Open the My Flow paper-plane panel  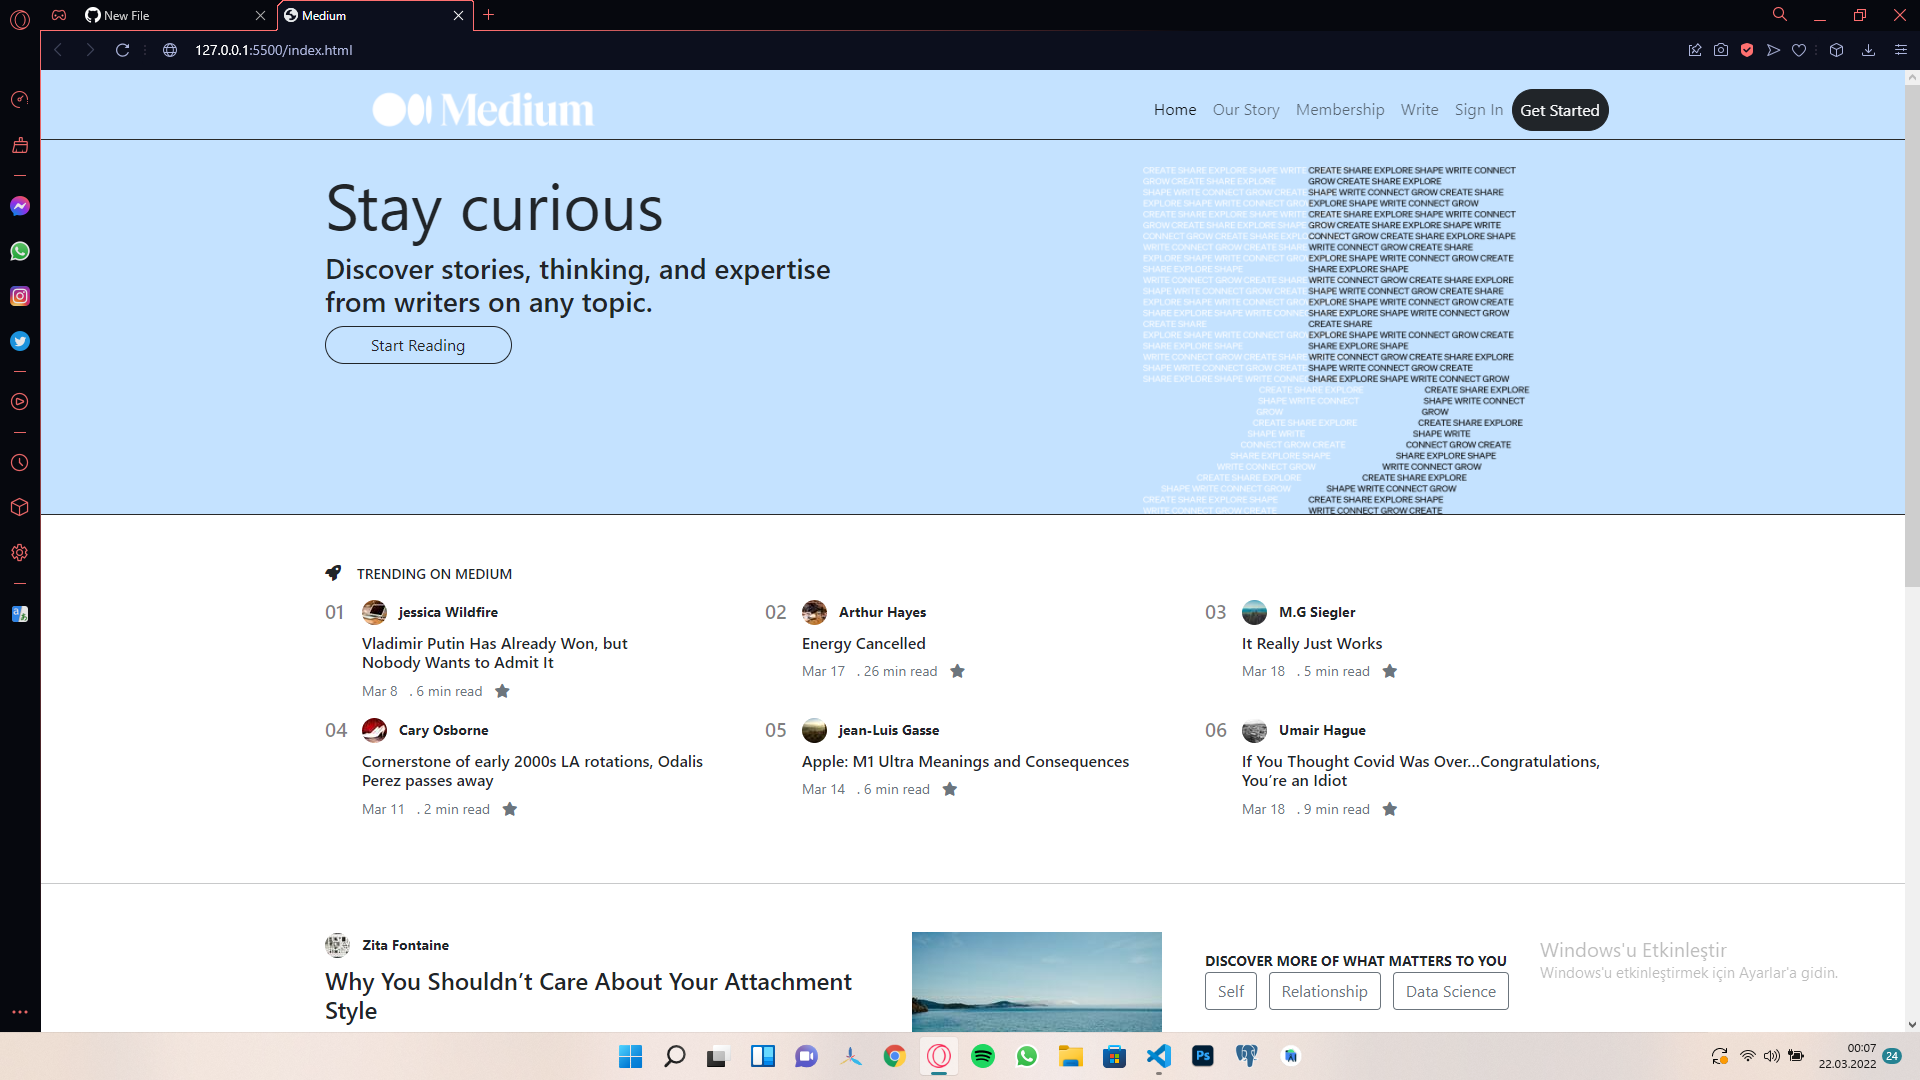coord(1773,50)
